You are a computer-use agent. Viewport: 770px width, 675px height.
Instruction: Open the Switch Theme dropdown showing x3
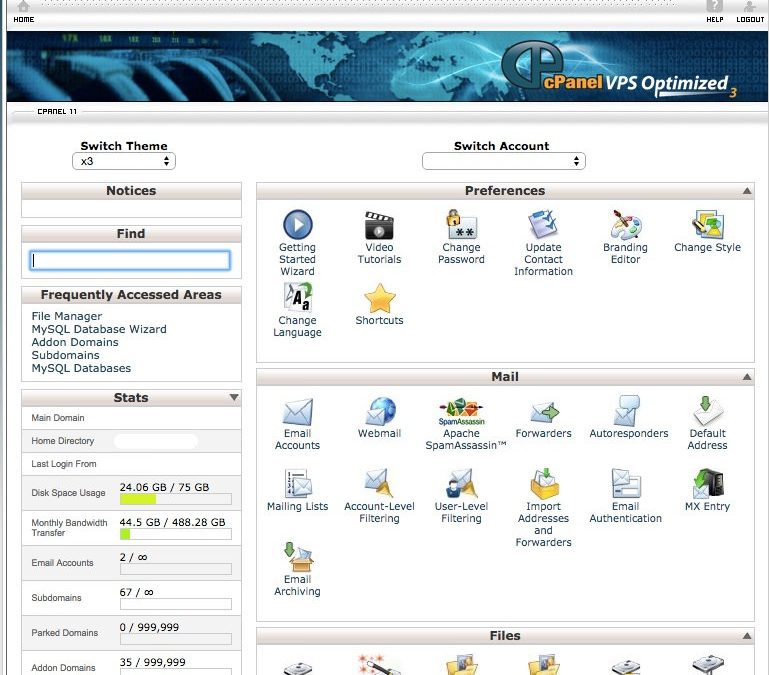(124, 161)
